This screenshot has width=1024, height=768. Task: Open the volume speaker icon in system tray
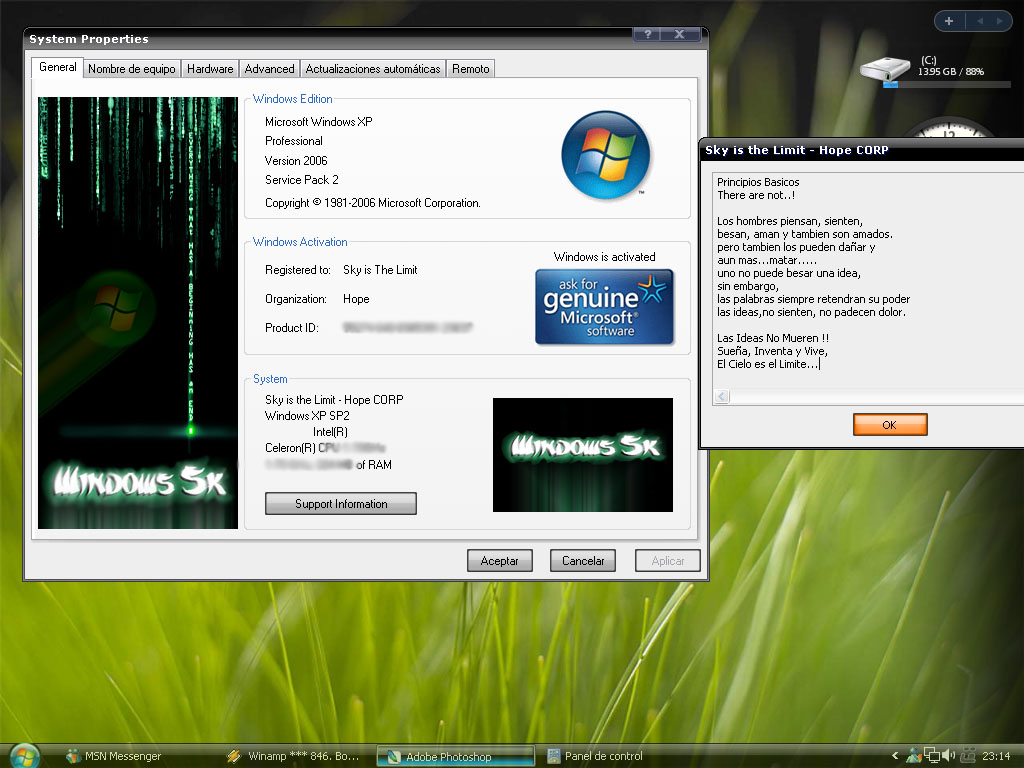point(946,754)
